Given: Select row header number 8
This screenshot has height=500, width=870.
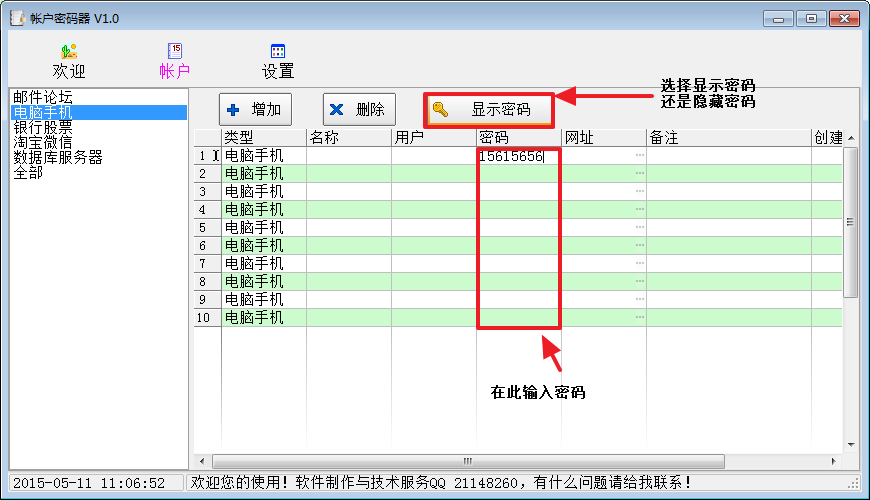Looking at the screenshot, I should (x=208, y=282).
